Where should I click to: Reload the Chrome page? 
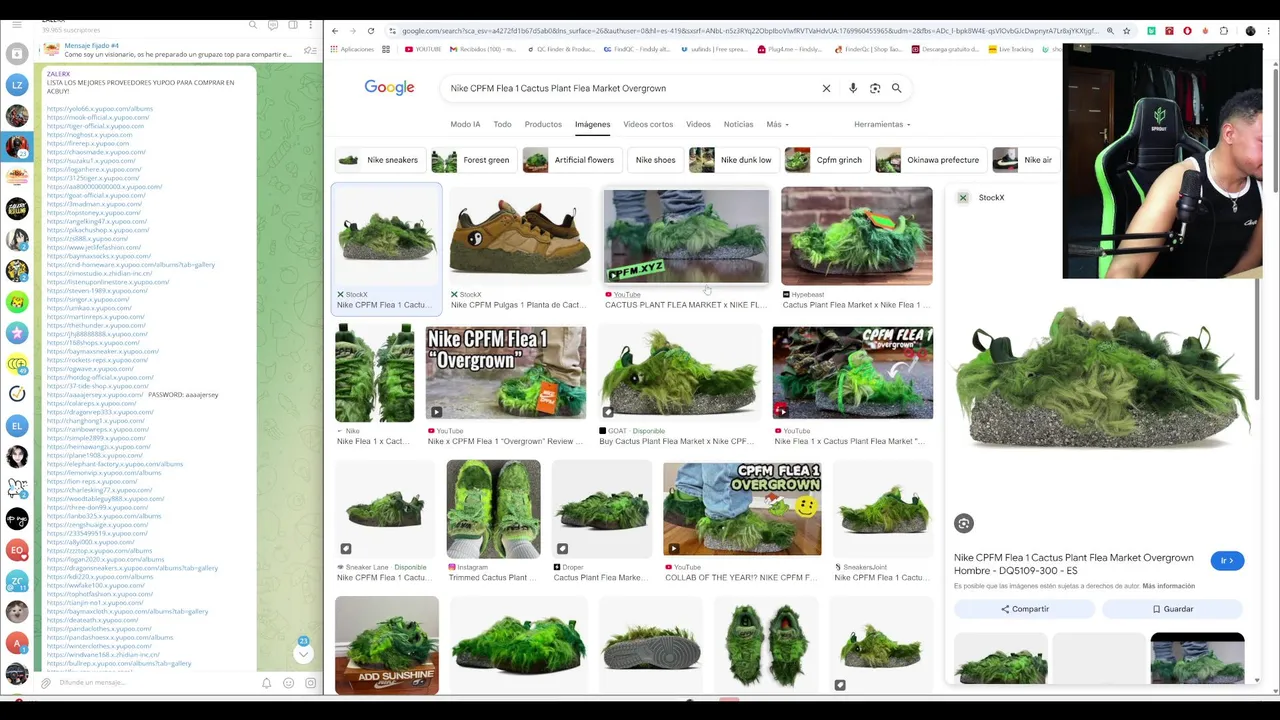pos(371,31)
